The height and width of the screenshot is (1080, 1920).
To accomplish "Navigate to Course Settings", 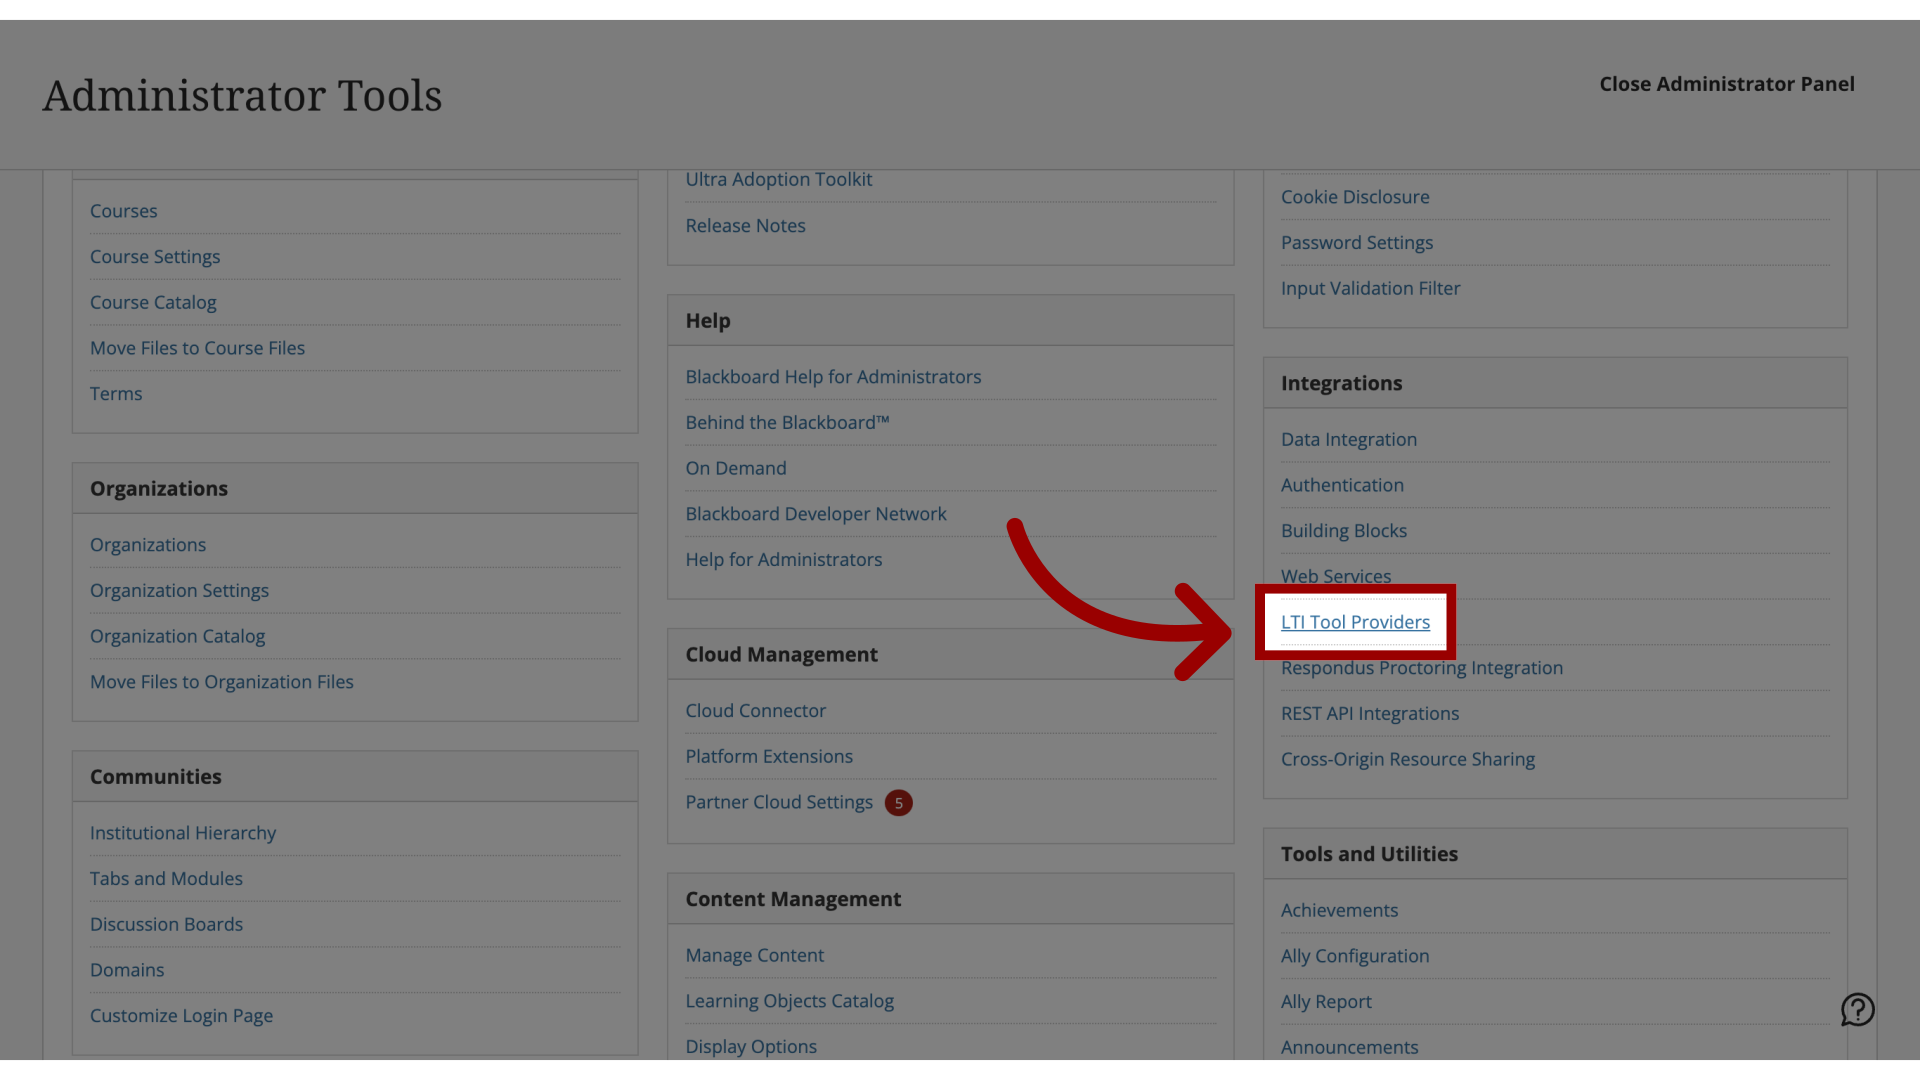I will [x=154, y=257].
